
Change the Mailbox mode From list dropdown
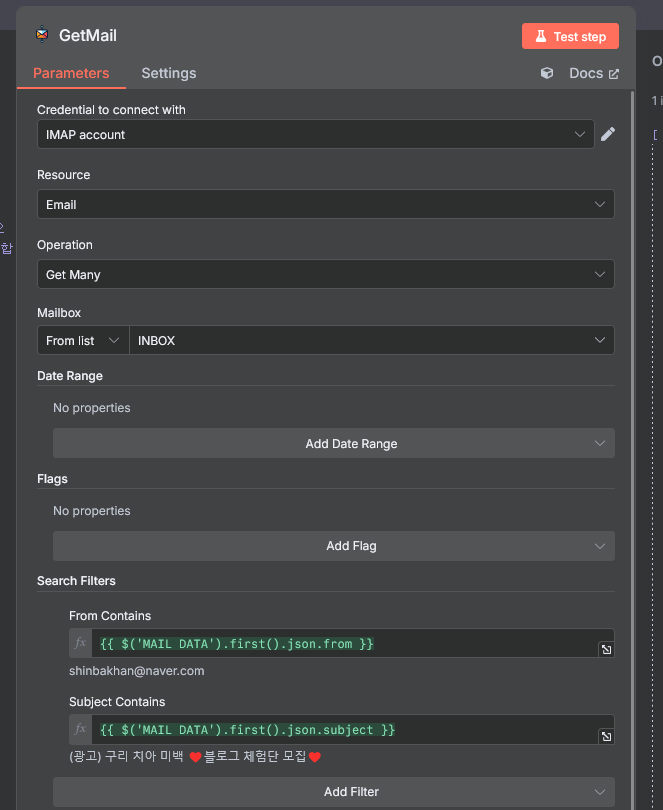tap(83, 340)
